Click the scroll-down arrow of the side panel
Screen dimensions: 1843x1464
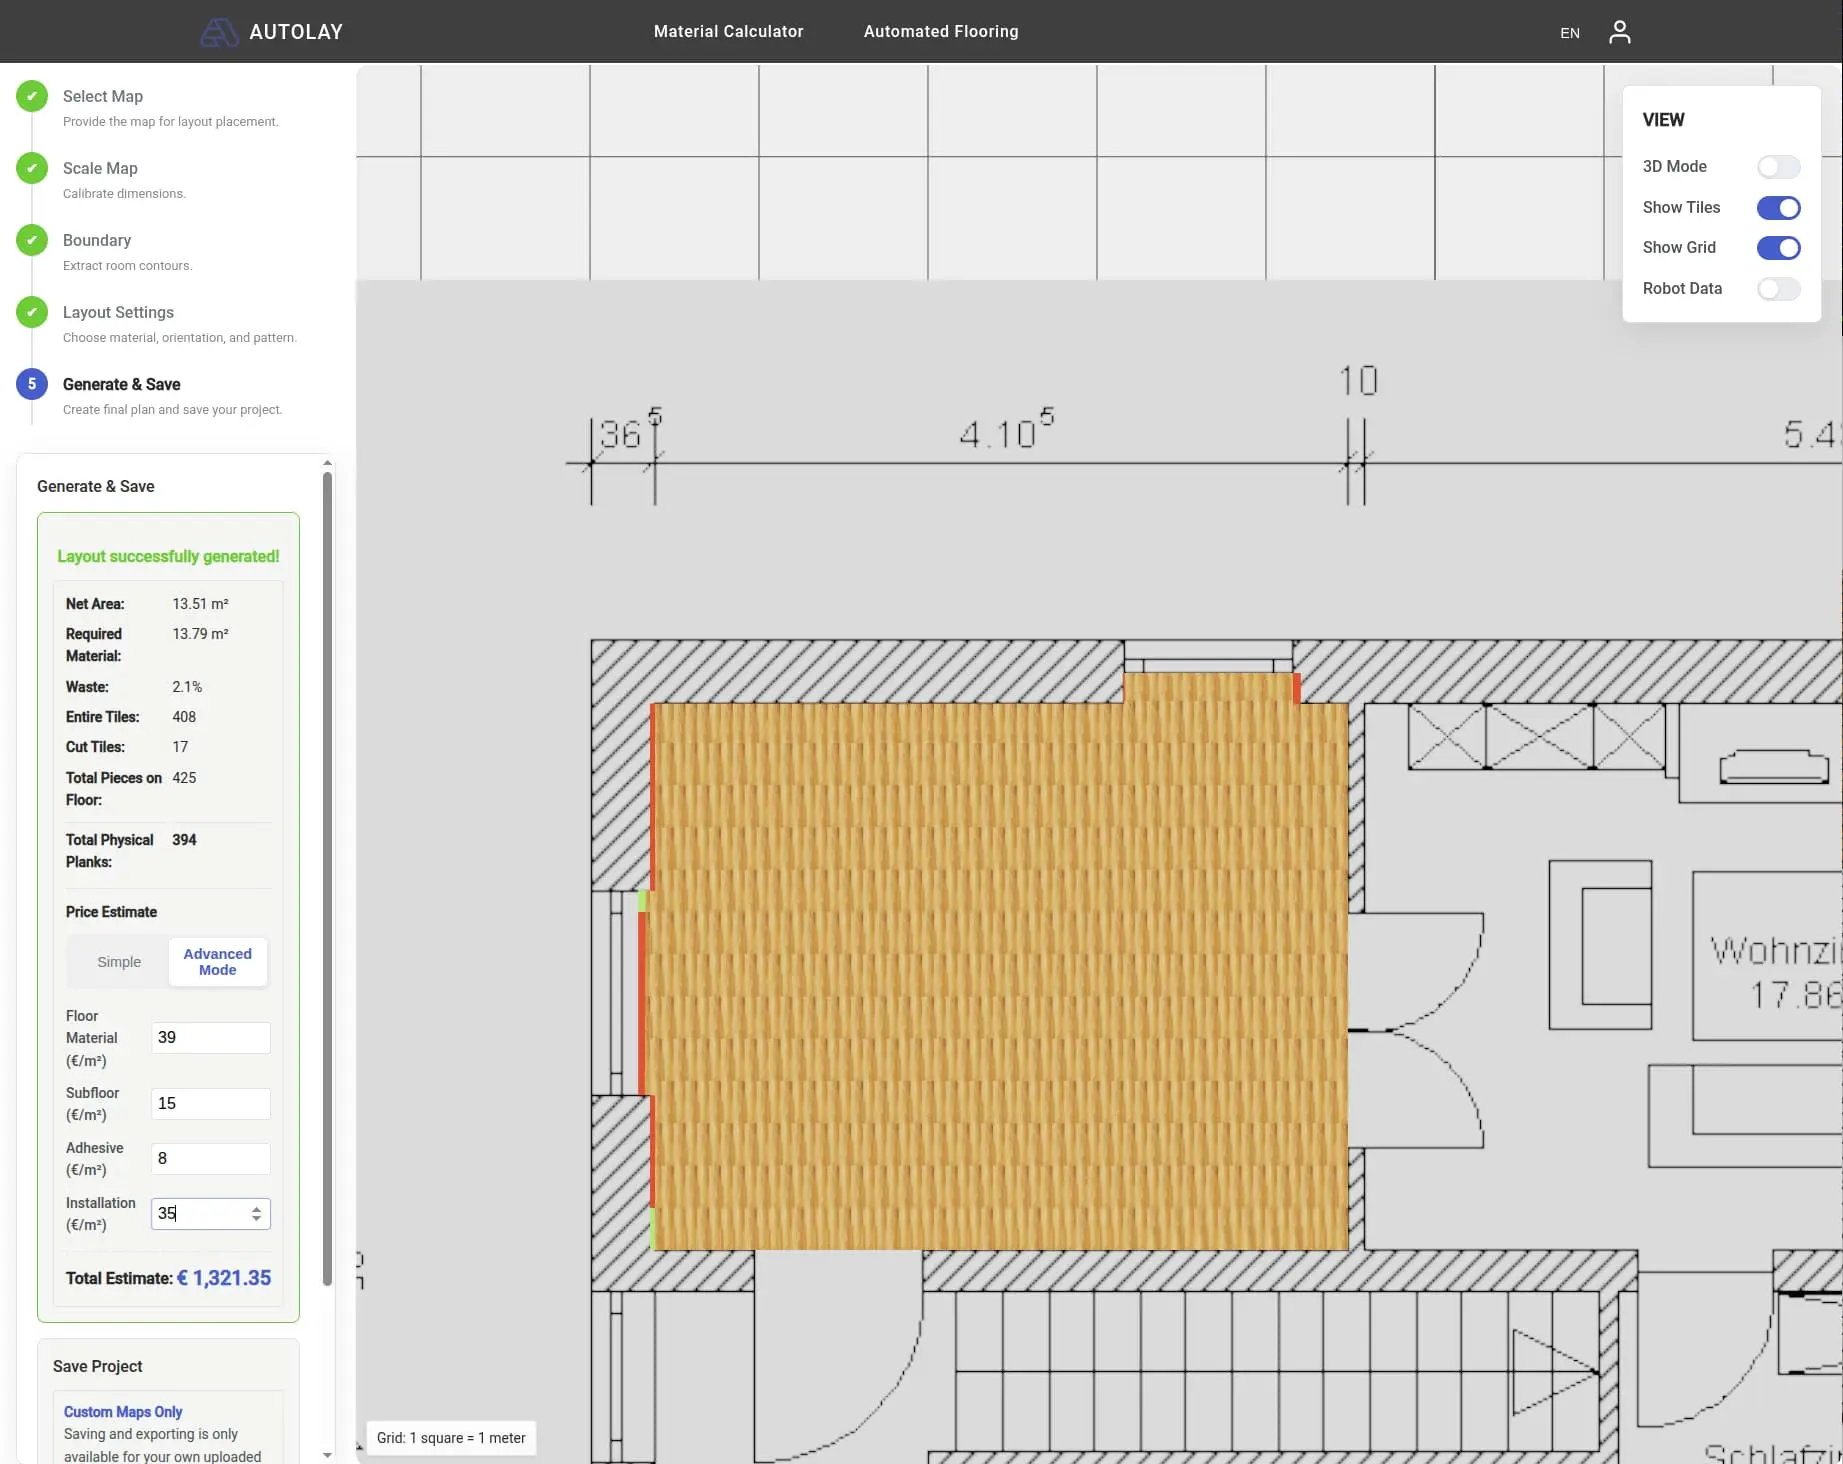click(327, 1455)
